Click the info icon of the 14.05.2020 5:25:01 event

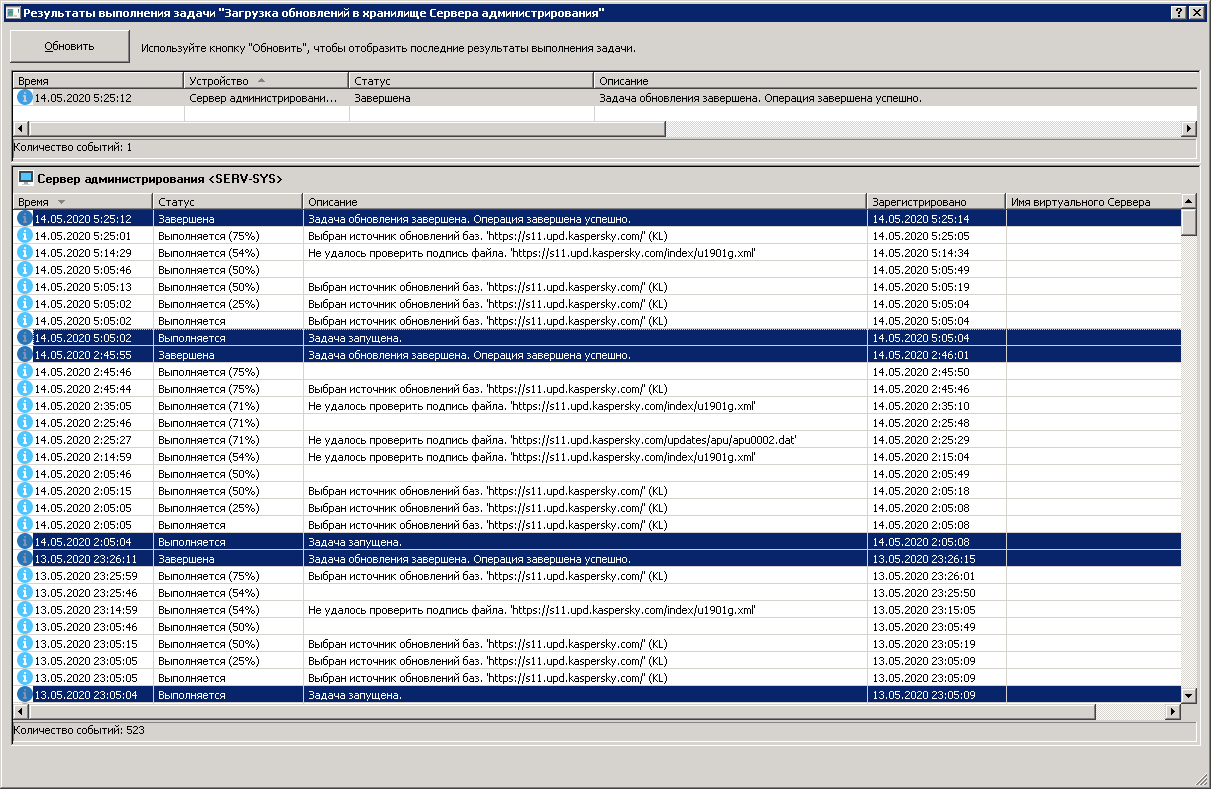[25, 236]
